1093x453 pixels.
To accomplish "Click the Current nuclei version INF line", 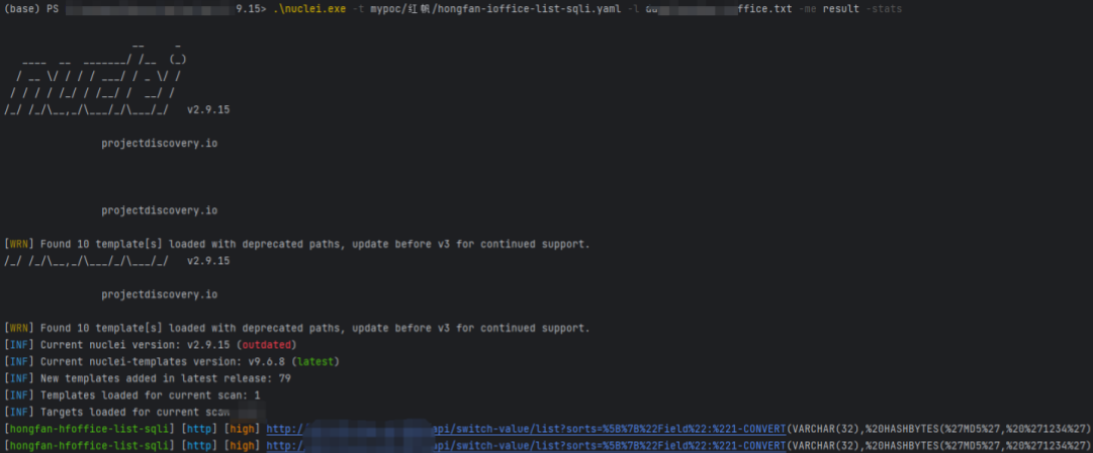I will 151,345.
